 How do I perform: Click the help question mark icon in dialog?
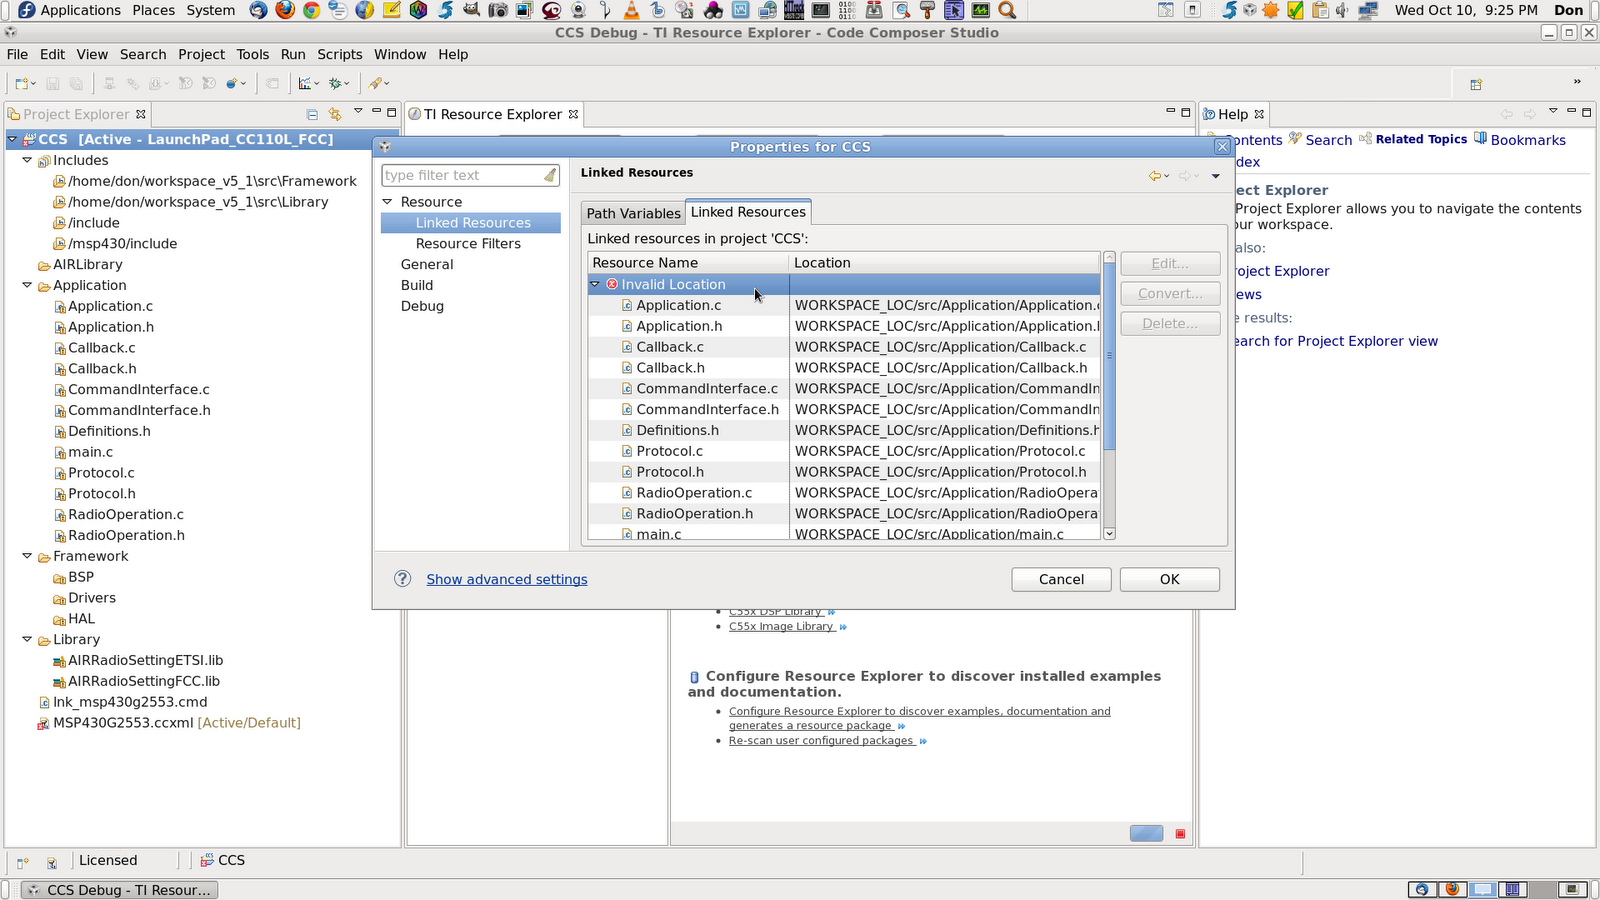point(402,579)
